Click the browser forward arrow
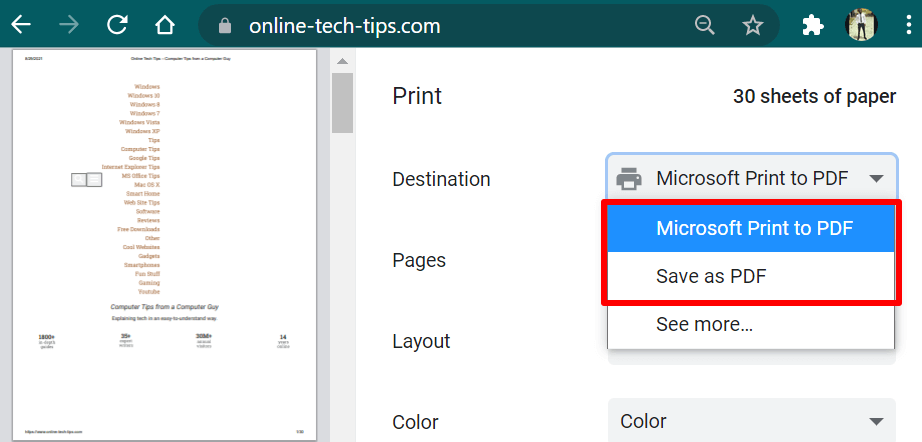 (69, 25)
